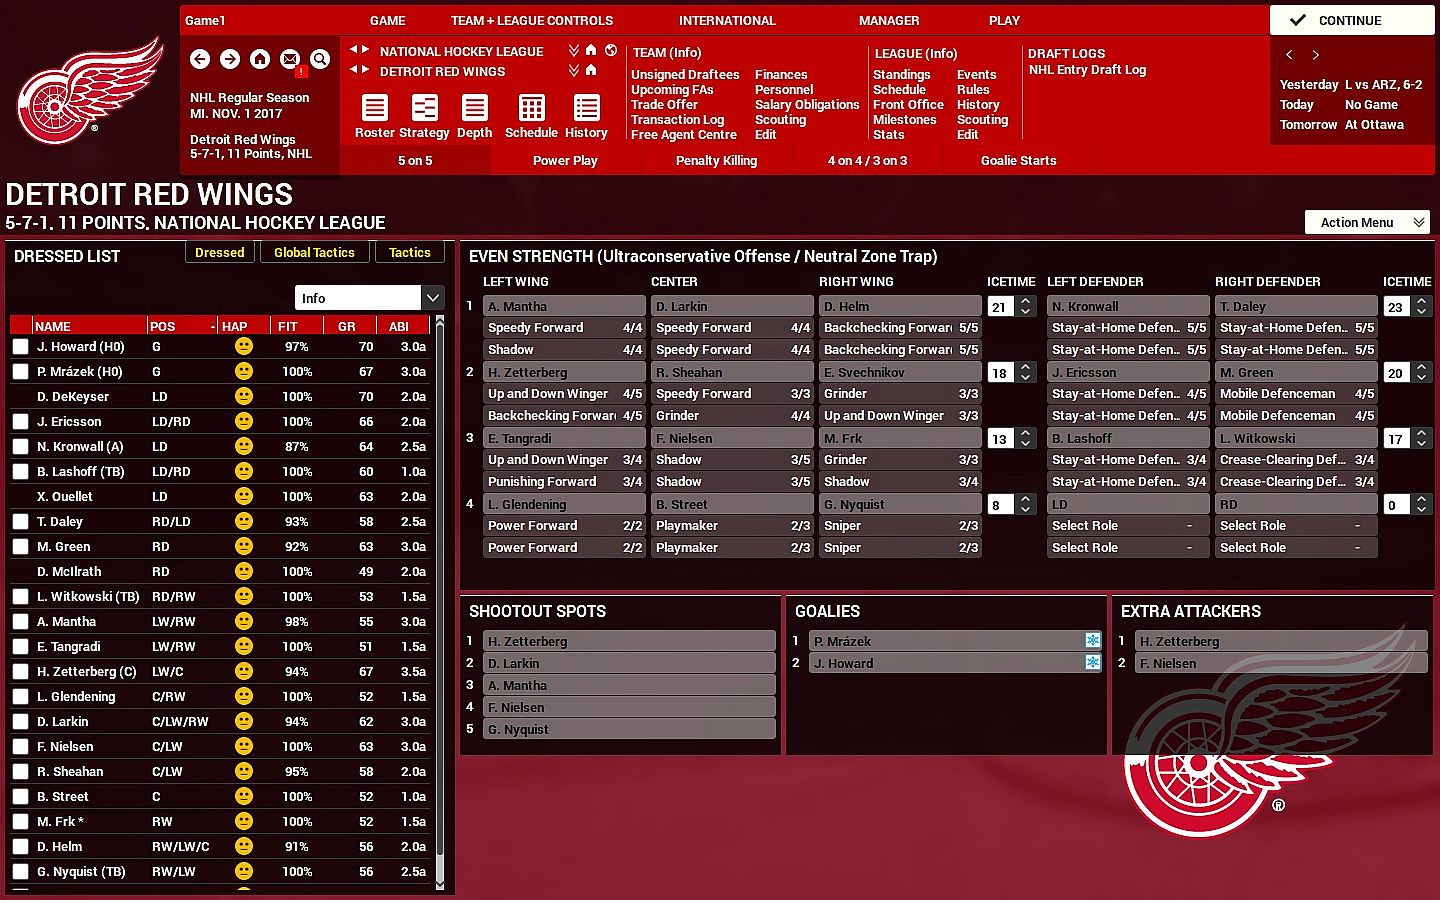Screen dimensions: 1440x900
Task: Click the Red Wings logo at top left
Action: (x=90, y=90)
